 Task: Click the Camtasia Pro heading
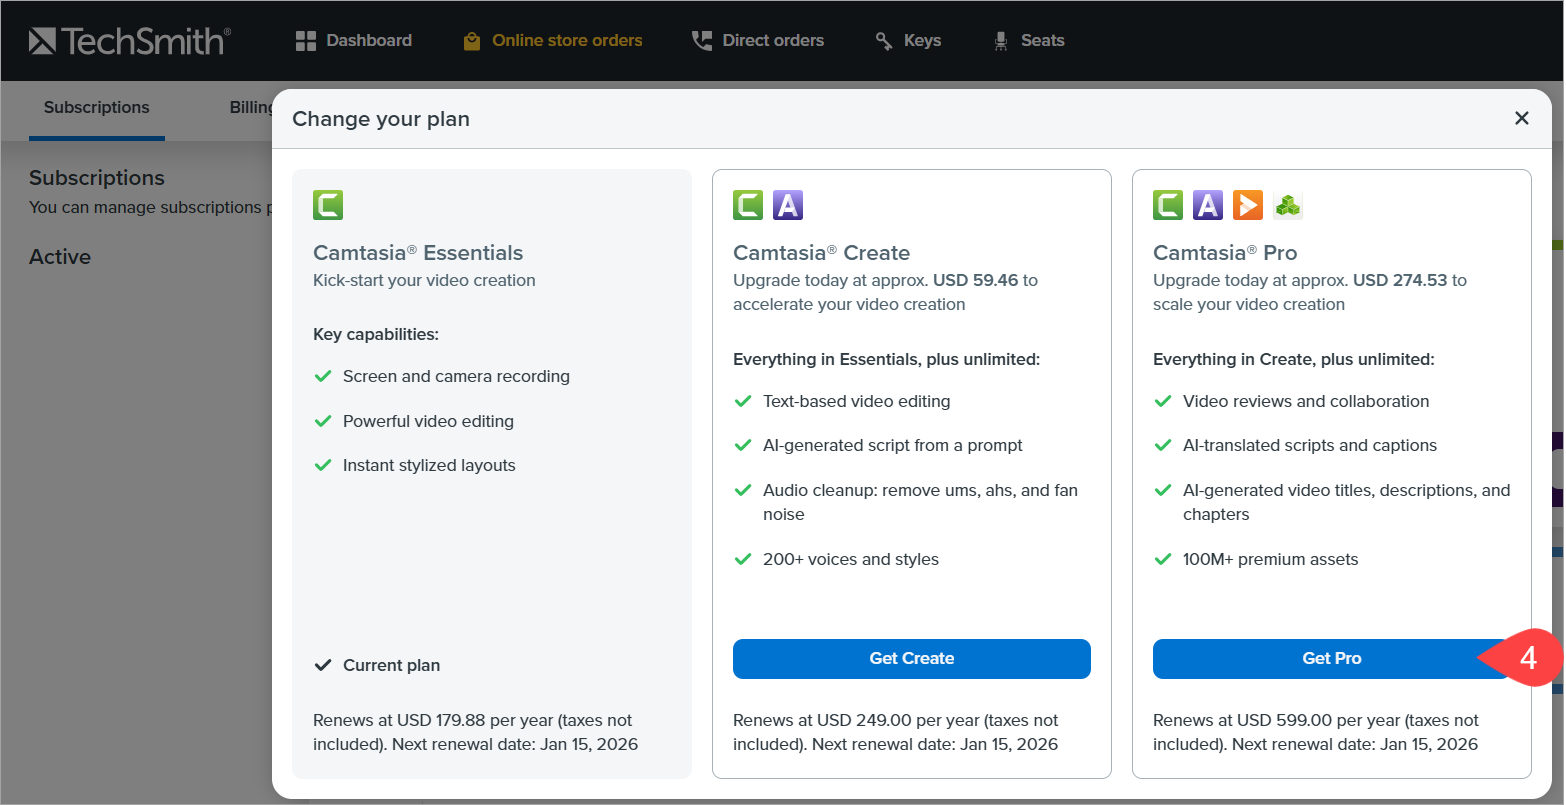click(x=1225, y=253)
